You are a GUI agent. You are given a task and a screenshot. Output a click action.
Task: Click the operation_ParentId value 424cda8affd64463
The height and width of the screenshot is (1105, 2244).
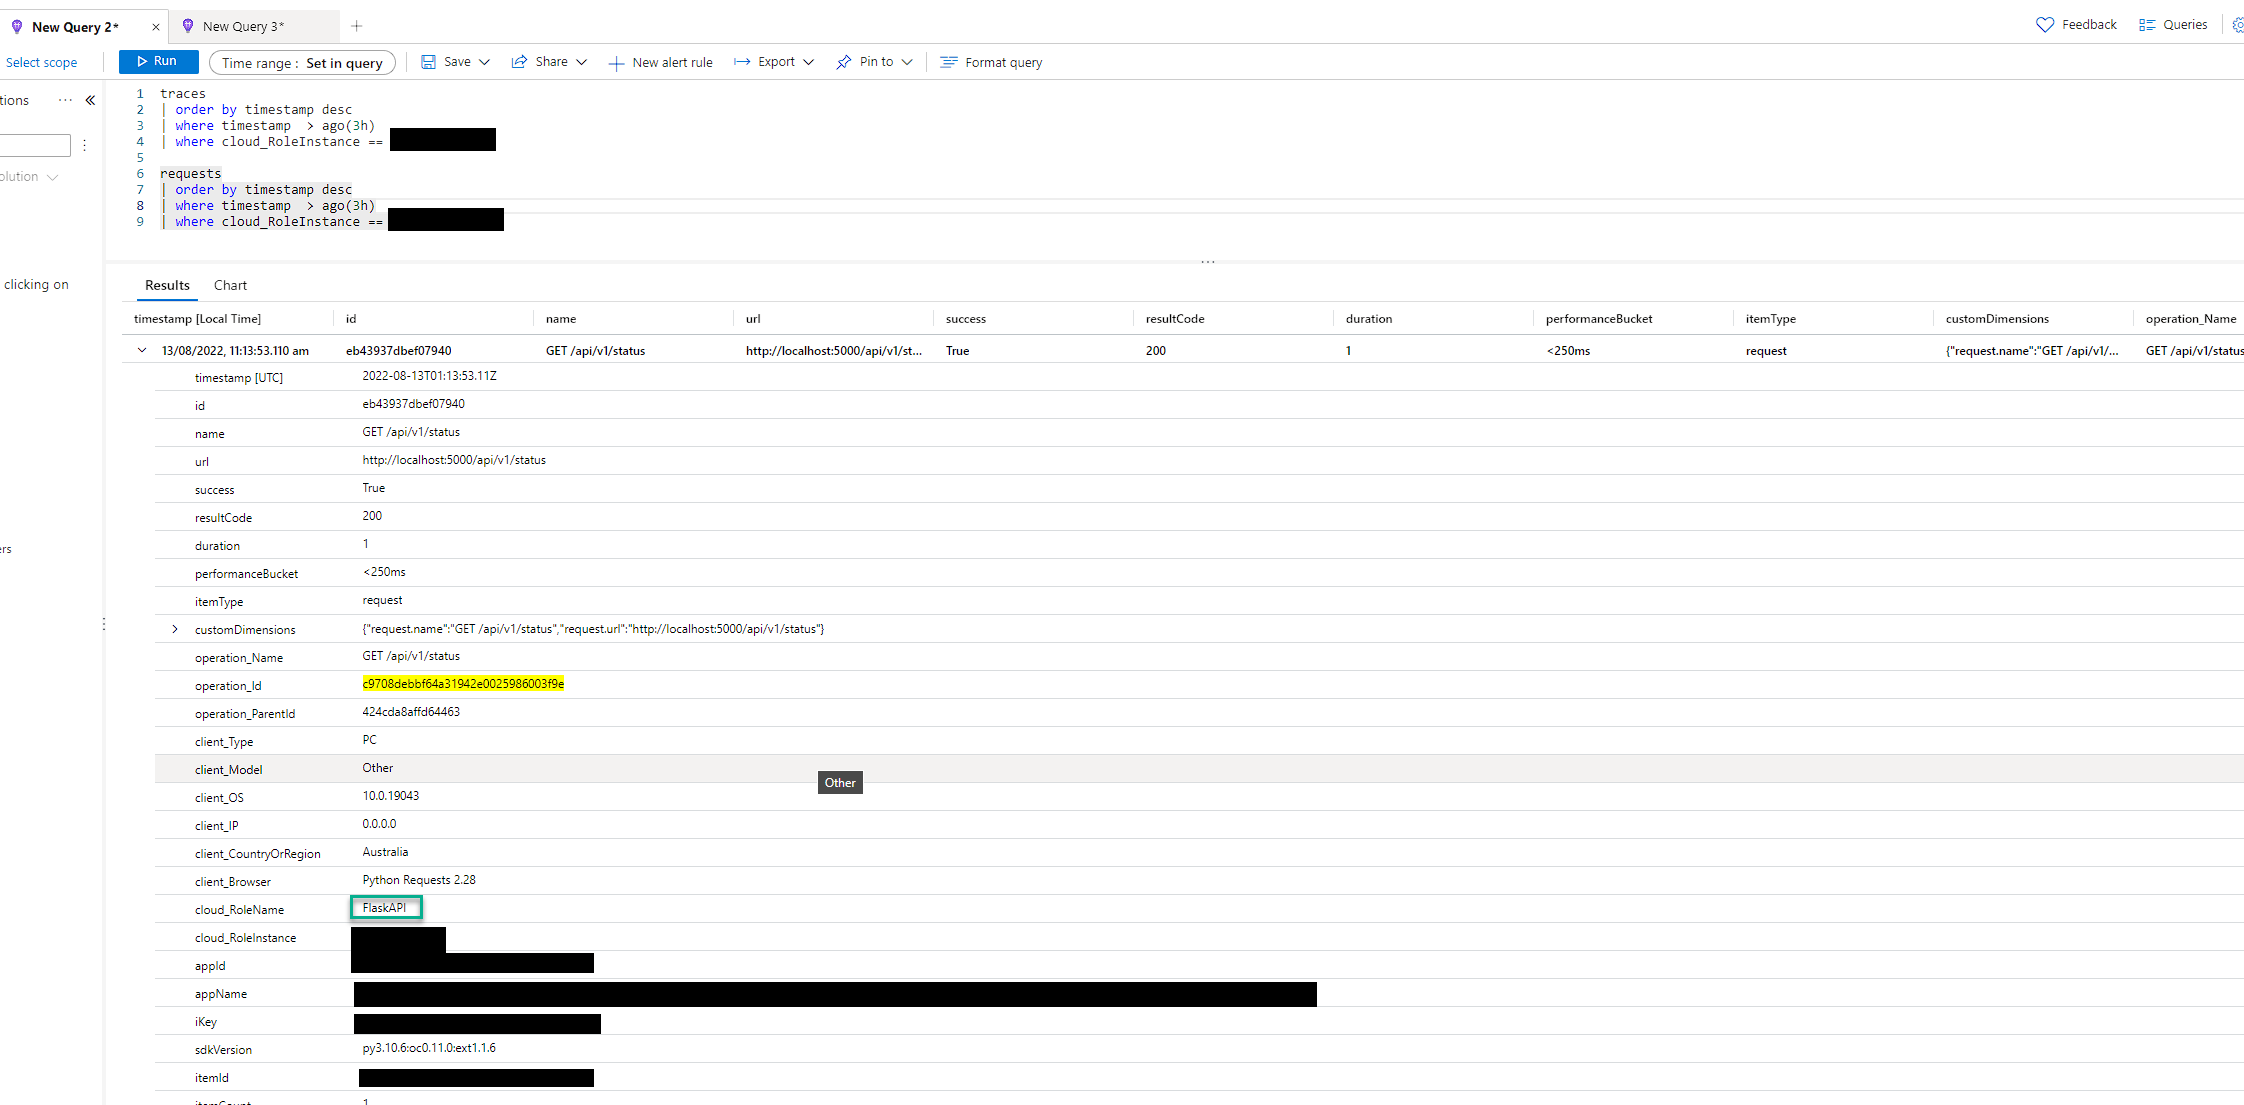(411, 712)
